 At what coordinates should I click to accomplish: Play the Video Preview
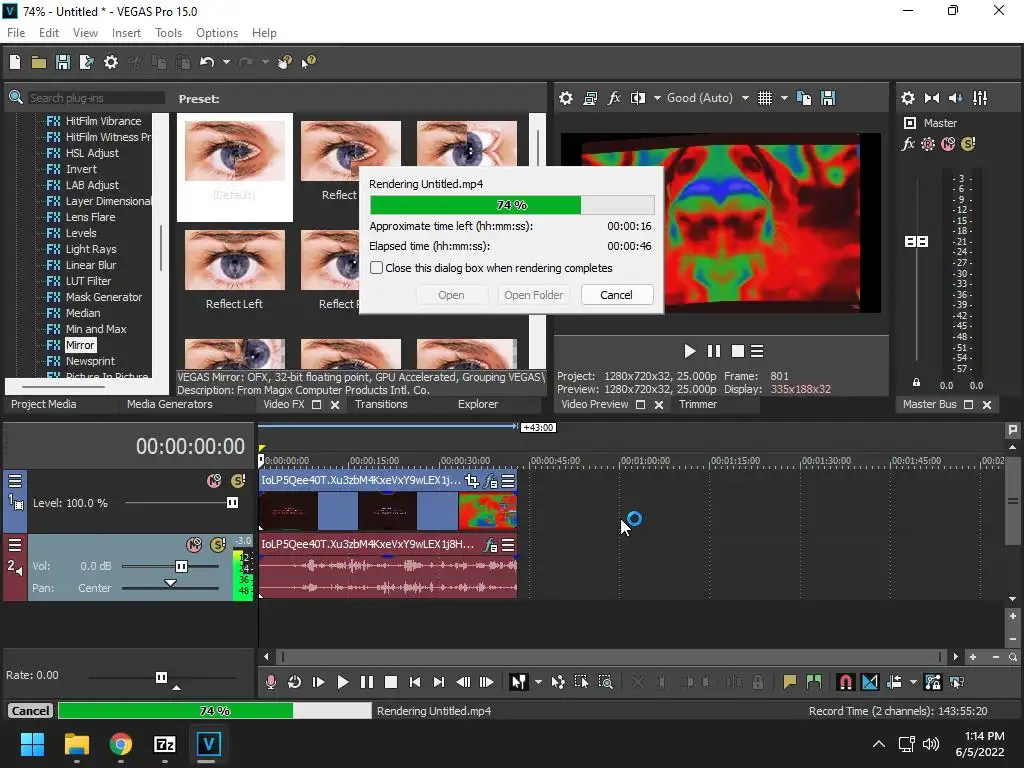click(690, 351)
